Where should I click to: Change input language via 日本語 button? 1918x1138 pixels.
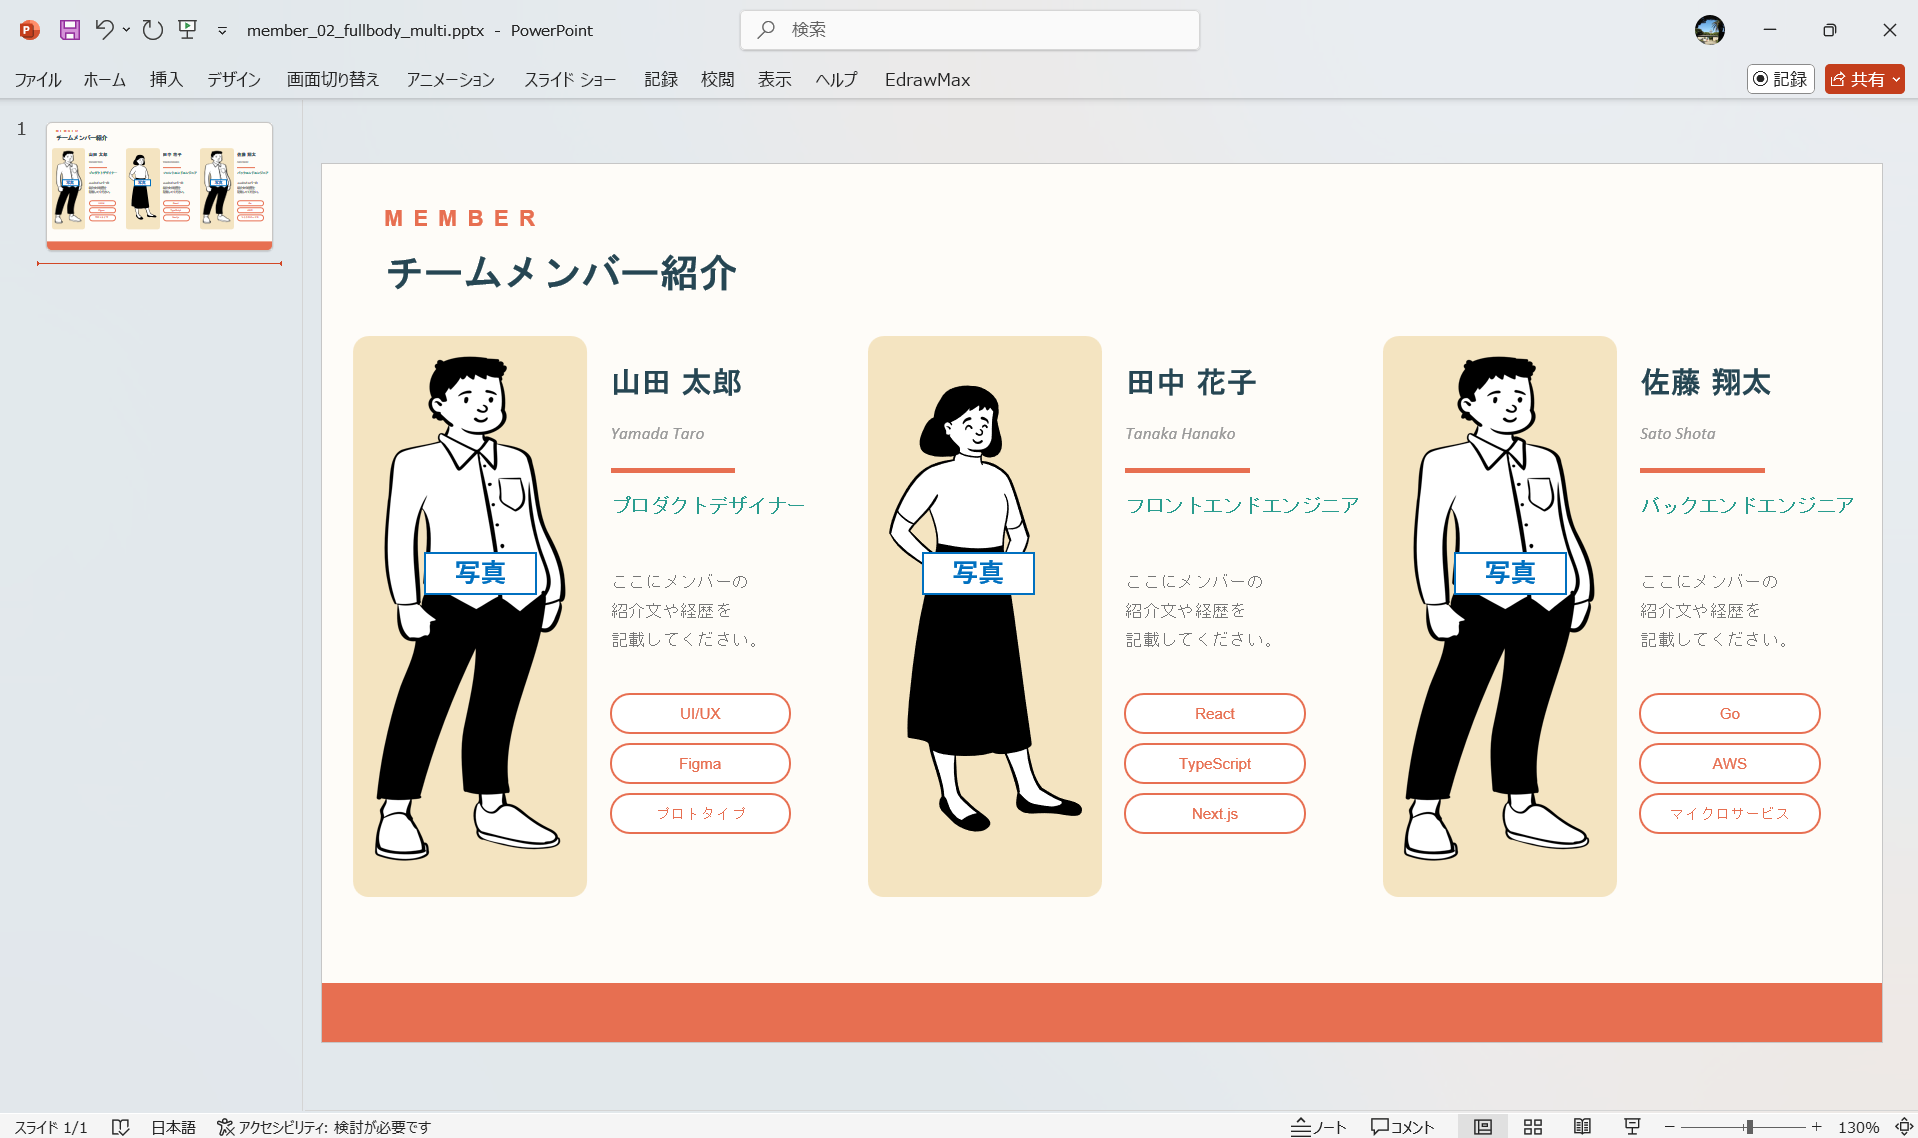(x=172, y=1126)
